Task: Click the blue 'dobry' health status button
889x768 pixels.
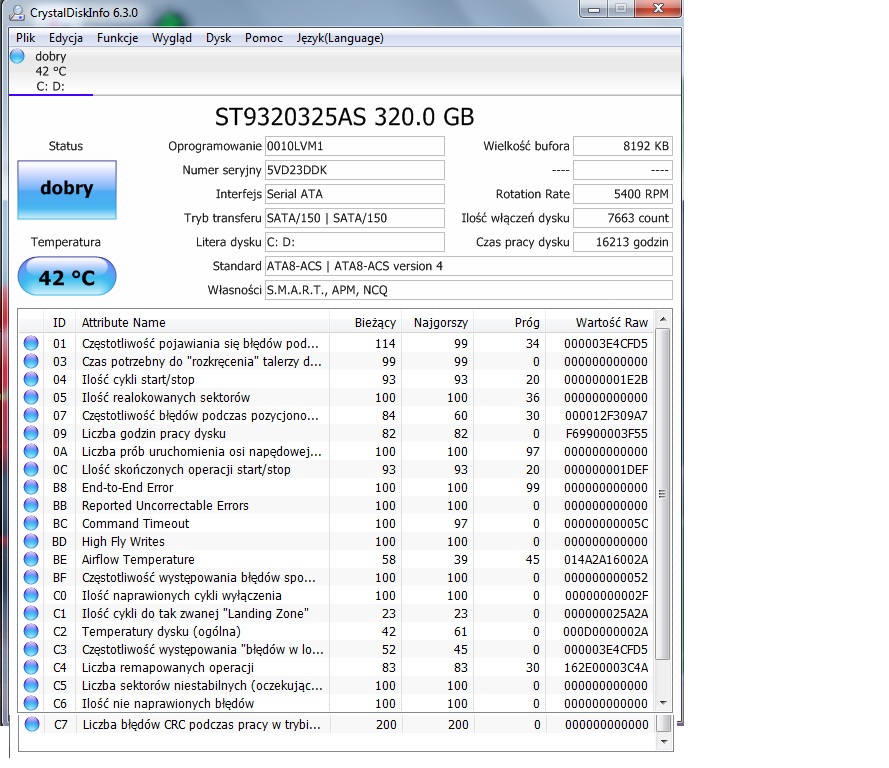Action: (x=67, y=190)
